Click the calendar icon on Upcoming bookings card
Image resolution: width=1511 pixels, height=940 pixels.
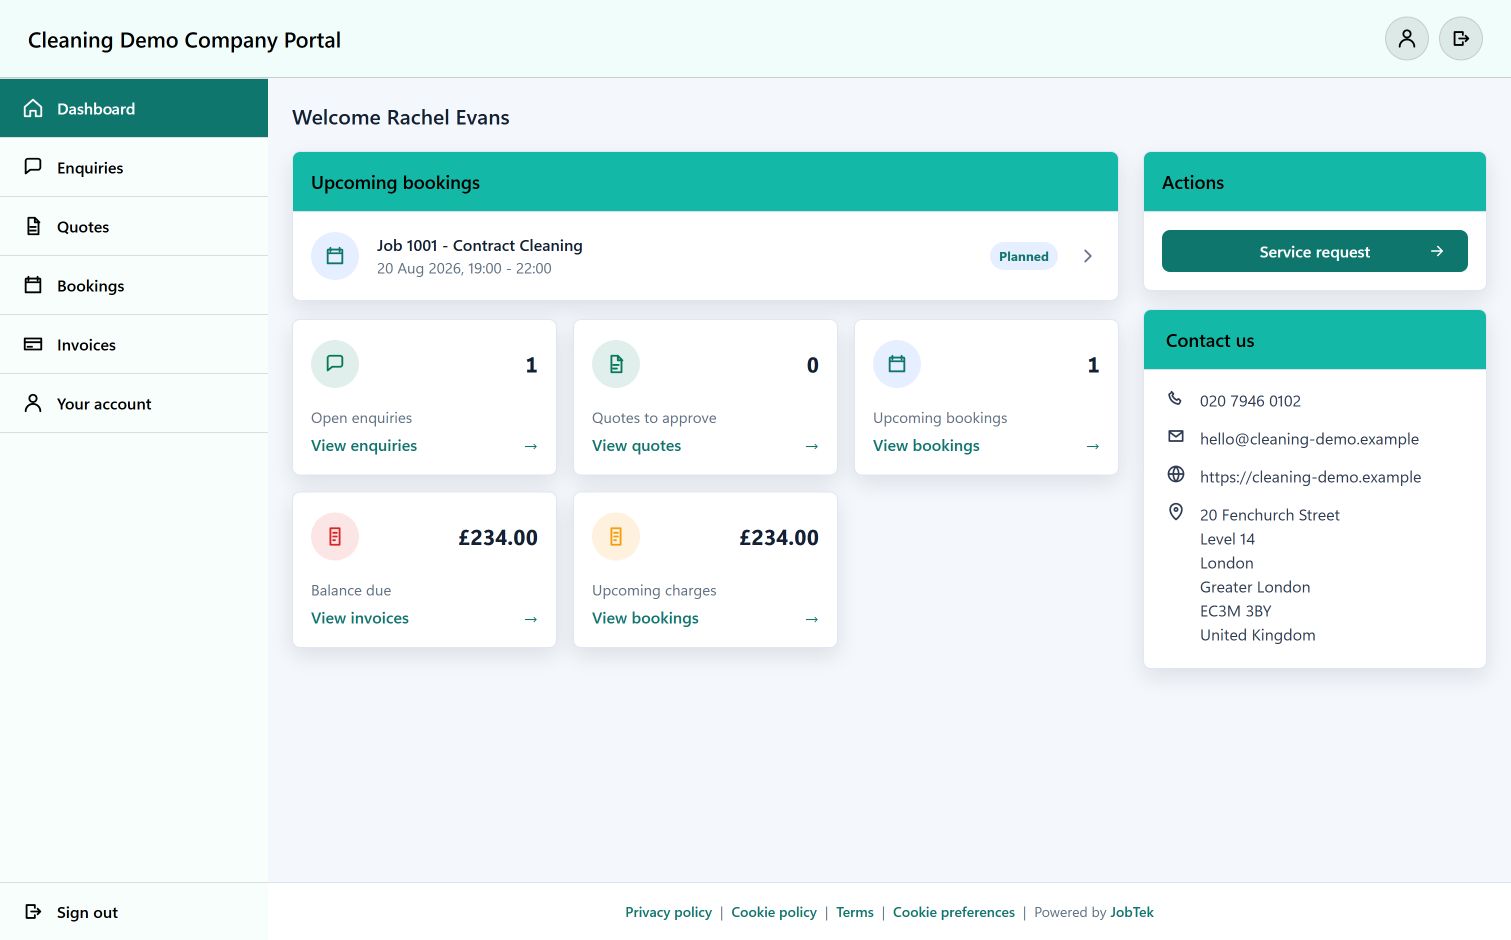tap(897, 364)
